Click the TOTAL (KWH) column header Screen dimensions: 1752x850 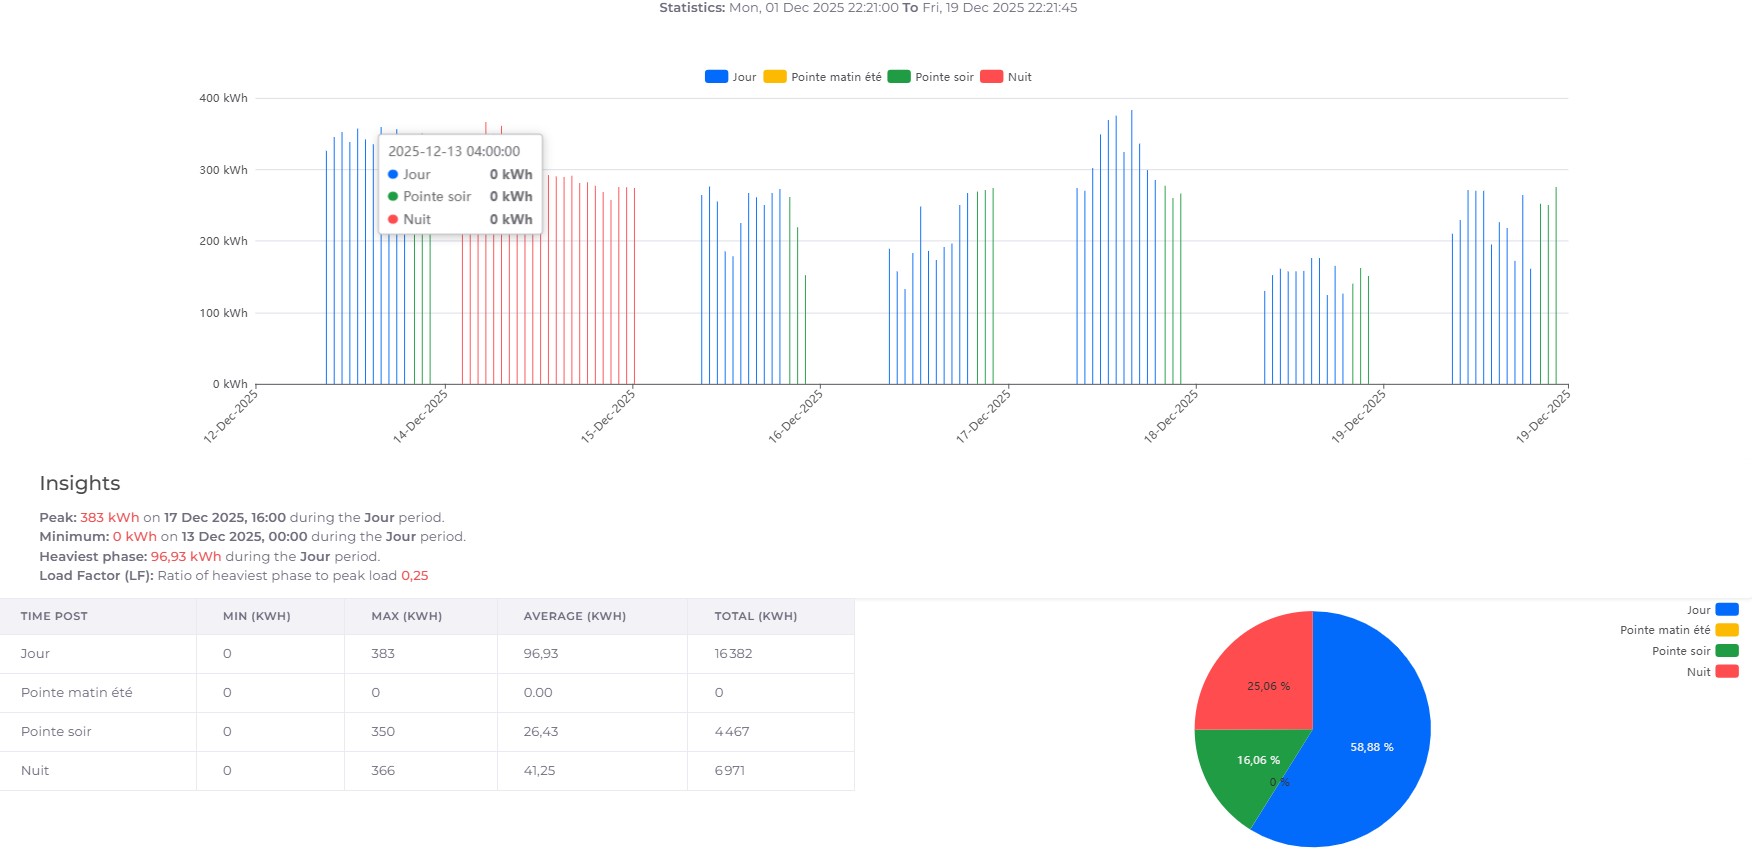(755, 616)
